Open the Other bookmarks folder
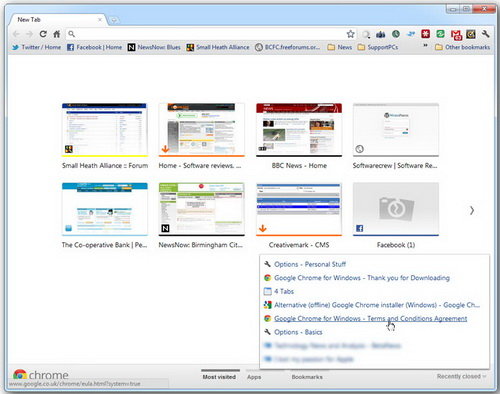 (463, 47)
